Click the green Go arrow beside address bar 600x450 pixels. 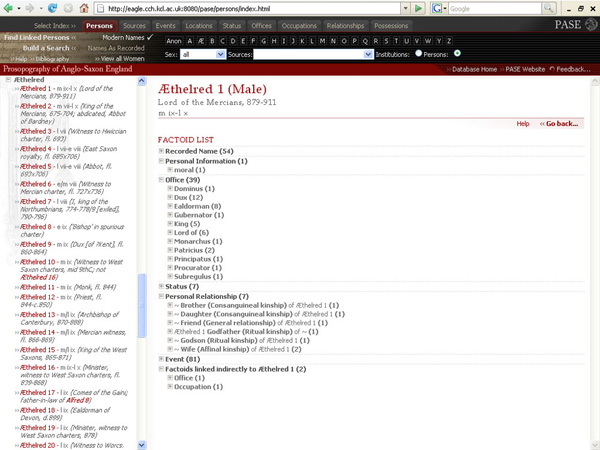coord(419,8)
